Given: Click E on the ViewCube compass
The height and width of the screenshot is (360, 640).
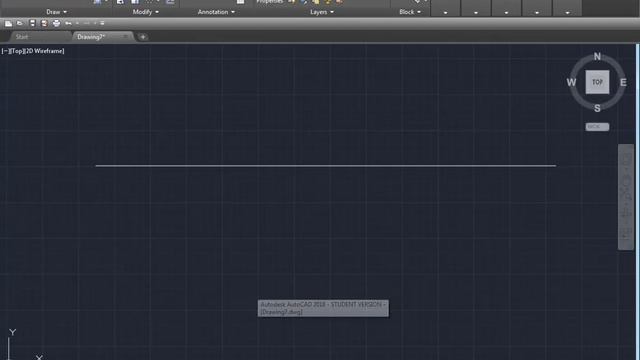Looking at the screenshot, I should [x=623, y=82].
